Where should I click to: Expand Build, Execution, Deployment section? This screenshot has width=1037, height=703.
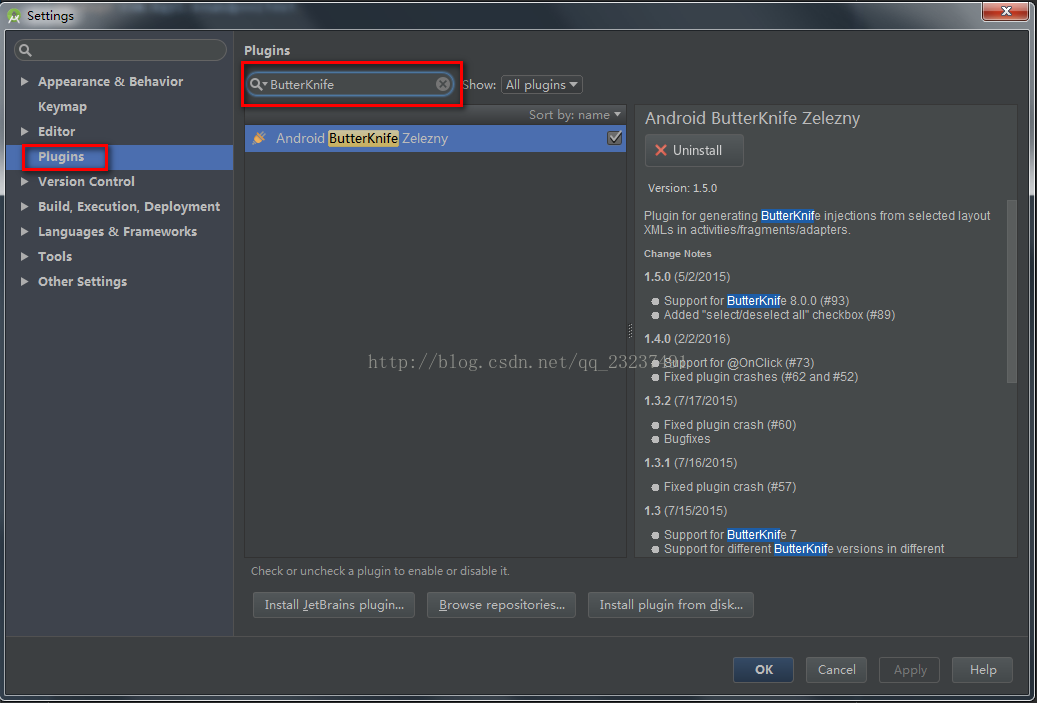(x=24, y=206)
